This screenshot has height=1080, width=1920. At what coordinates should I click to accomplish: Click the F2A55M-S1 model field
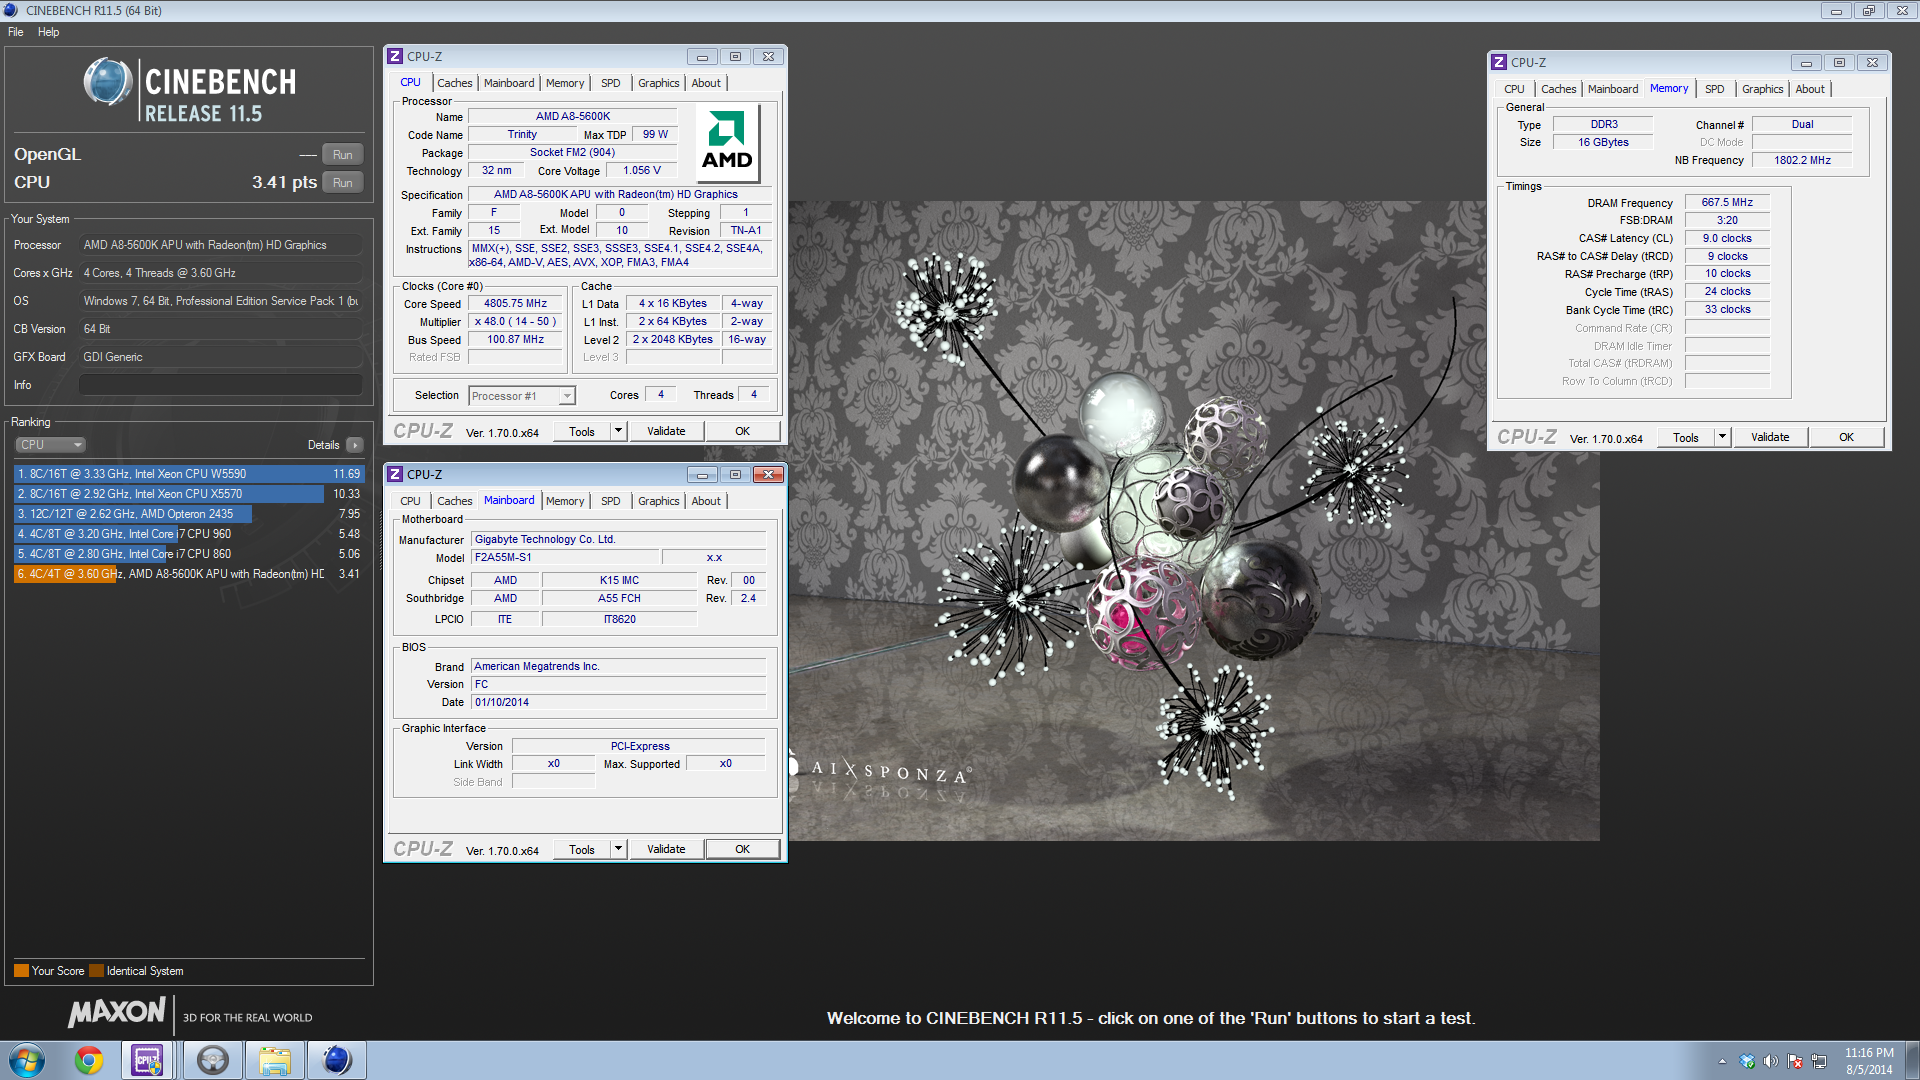click(x=565, y=558)
